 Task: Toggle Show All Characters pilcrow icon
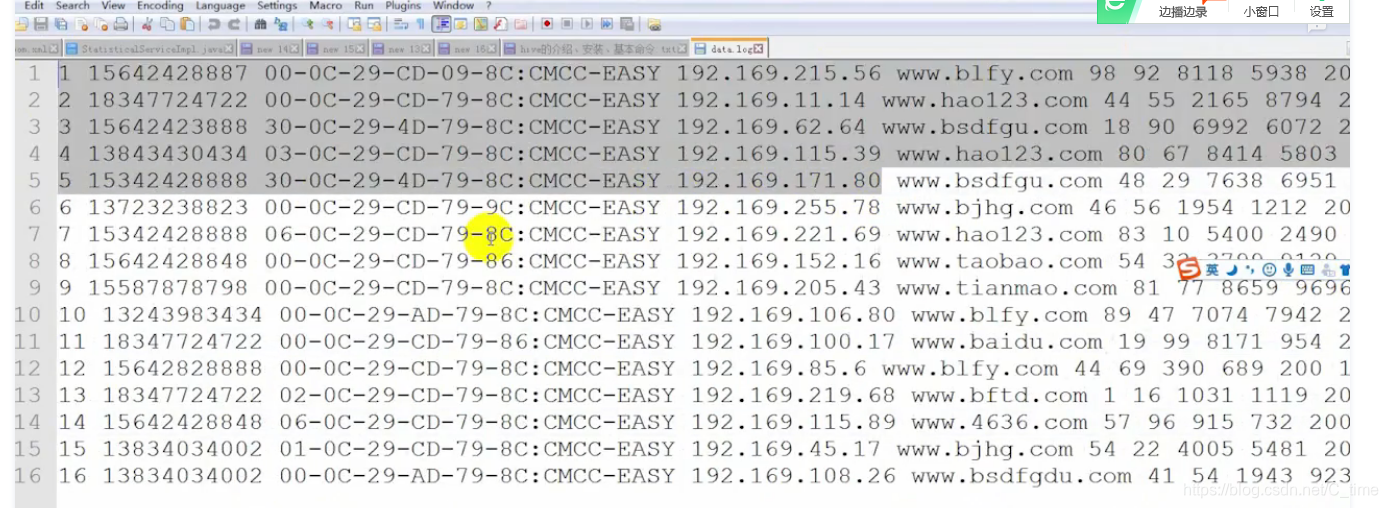(x=419, y=24)
